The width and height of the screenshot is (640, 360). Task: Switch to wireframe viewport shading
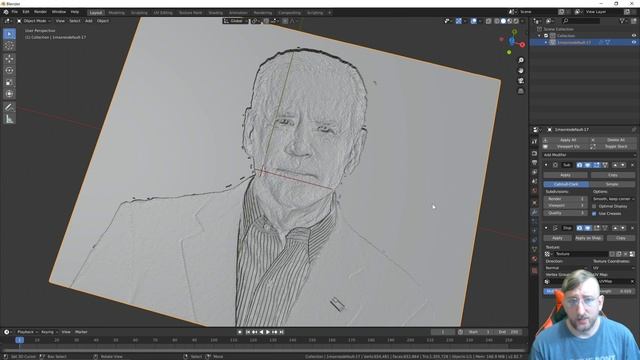(x=497, y=21)
